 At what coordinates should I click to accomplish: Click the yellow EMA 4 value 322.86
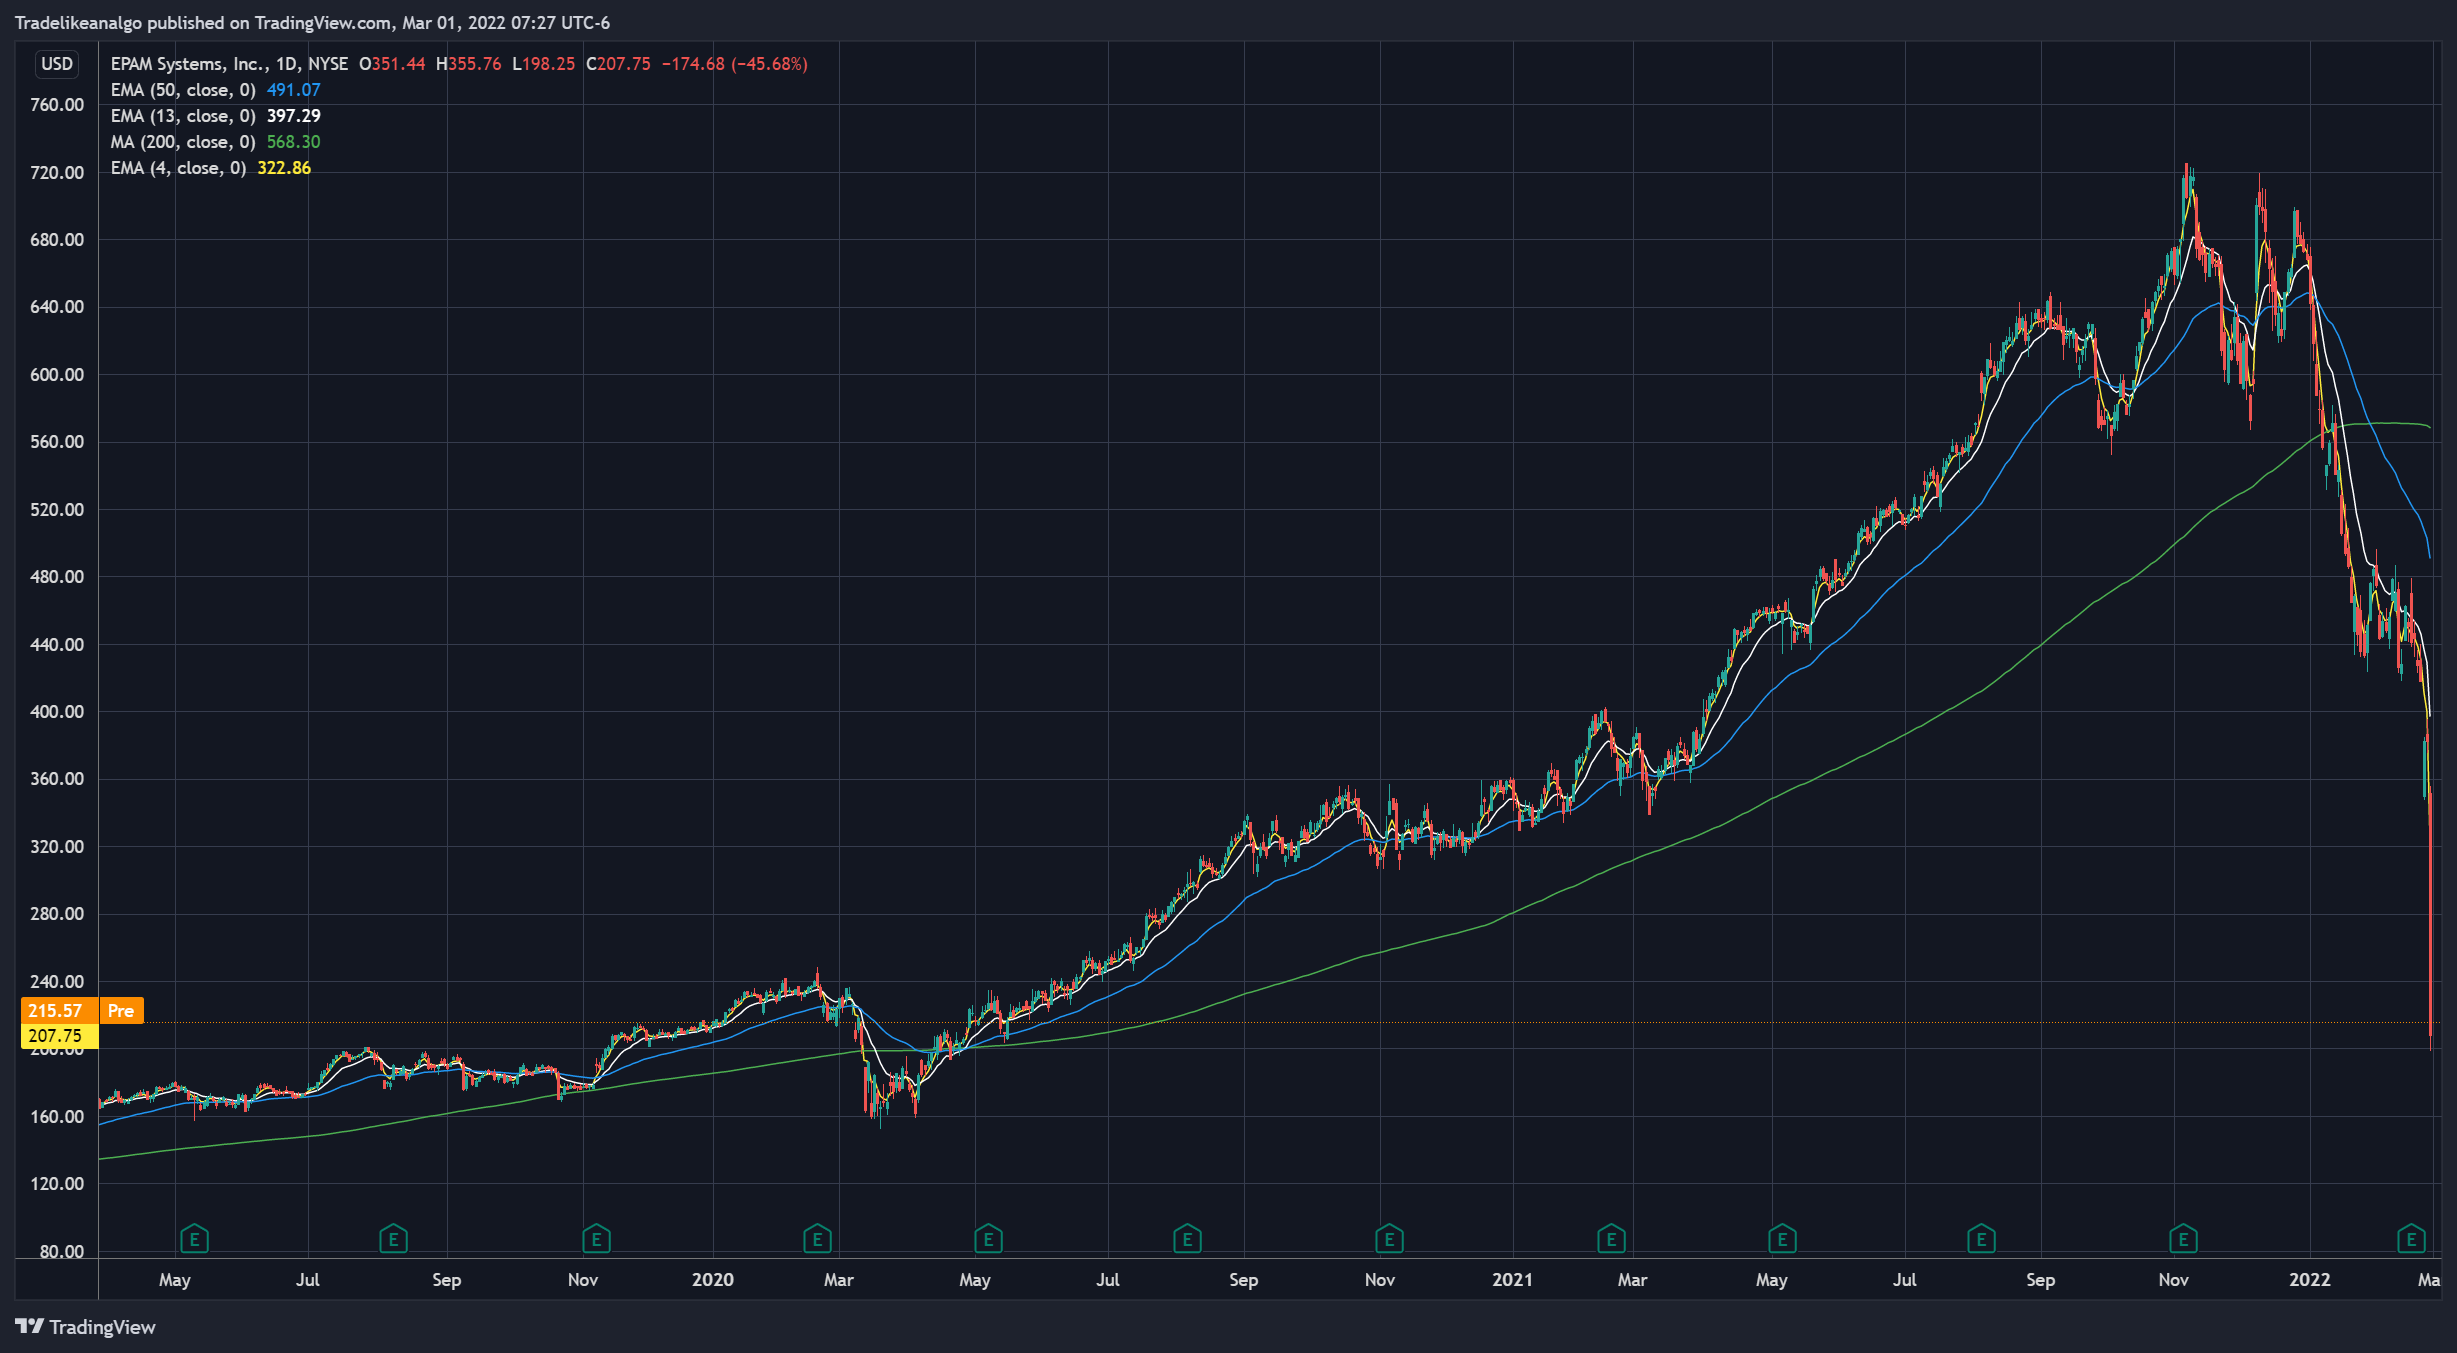(284, 168)
